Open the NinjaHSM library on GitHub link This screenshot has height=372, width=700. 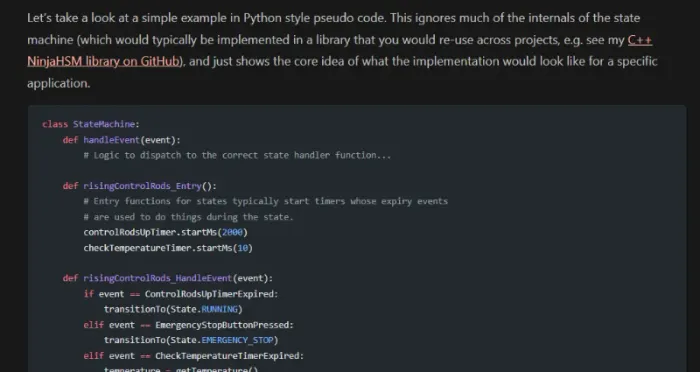[x=103, y=61]
